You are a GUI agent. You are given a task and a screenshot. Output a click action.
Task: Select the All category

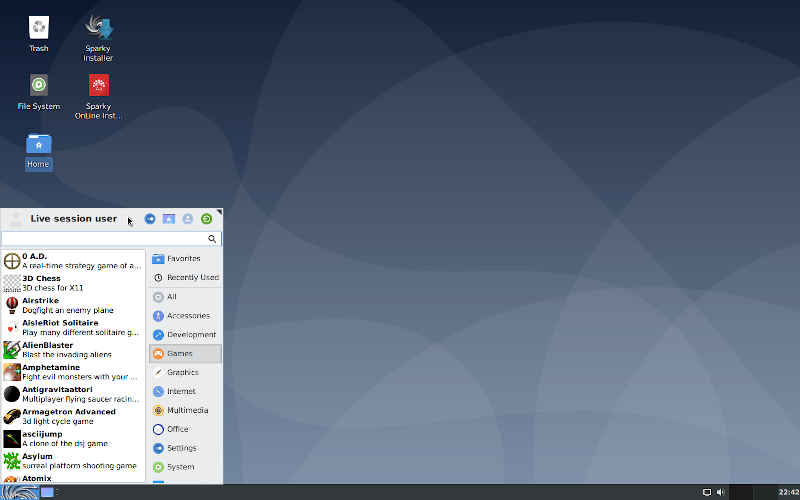click(186, 297)
